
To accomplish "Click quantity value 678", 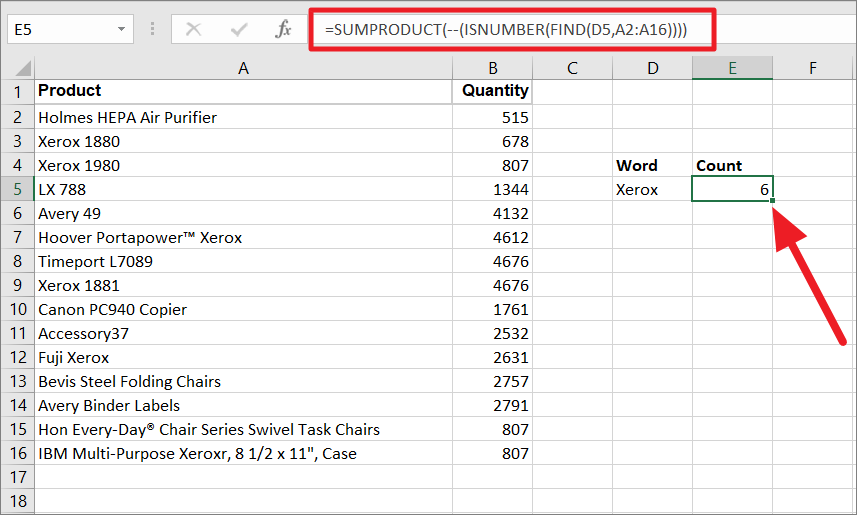I will pos(492,141).
